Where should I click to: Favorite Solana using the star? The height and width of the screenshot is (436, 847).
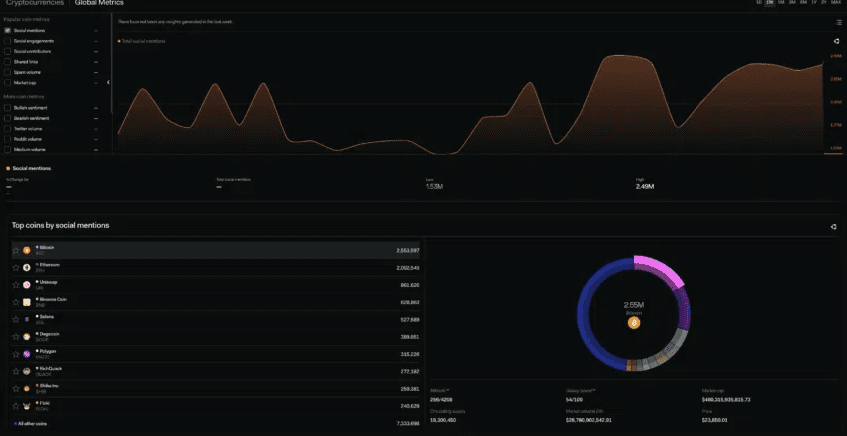pos(16,319)
